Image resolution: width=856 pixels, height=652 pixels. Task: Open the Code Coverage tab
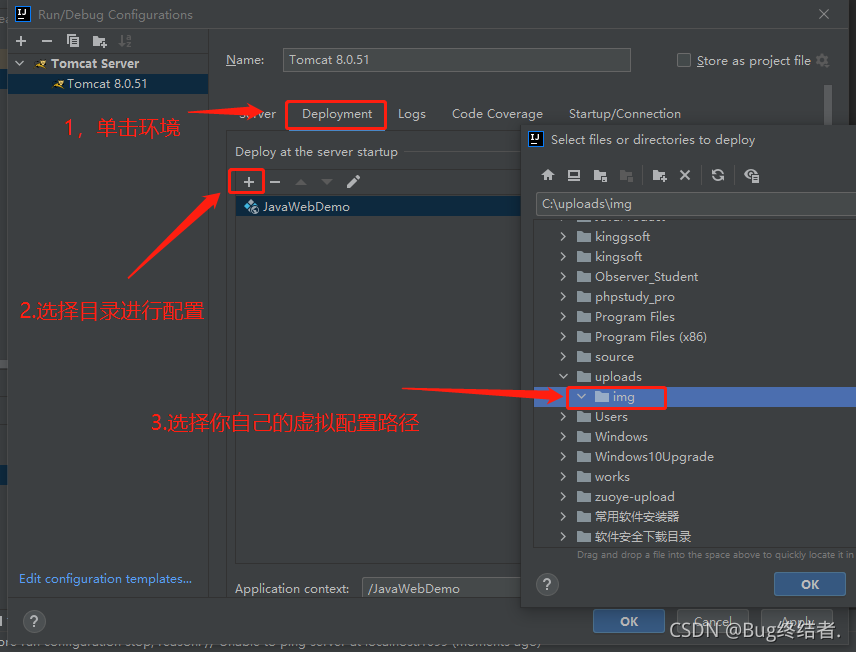coord(497,114)
